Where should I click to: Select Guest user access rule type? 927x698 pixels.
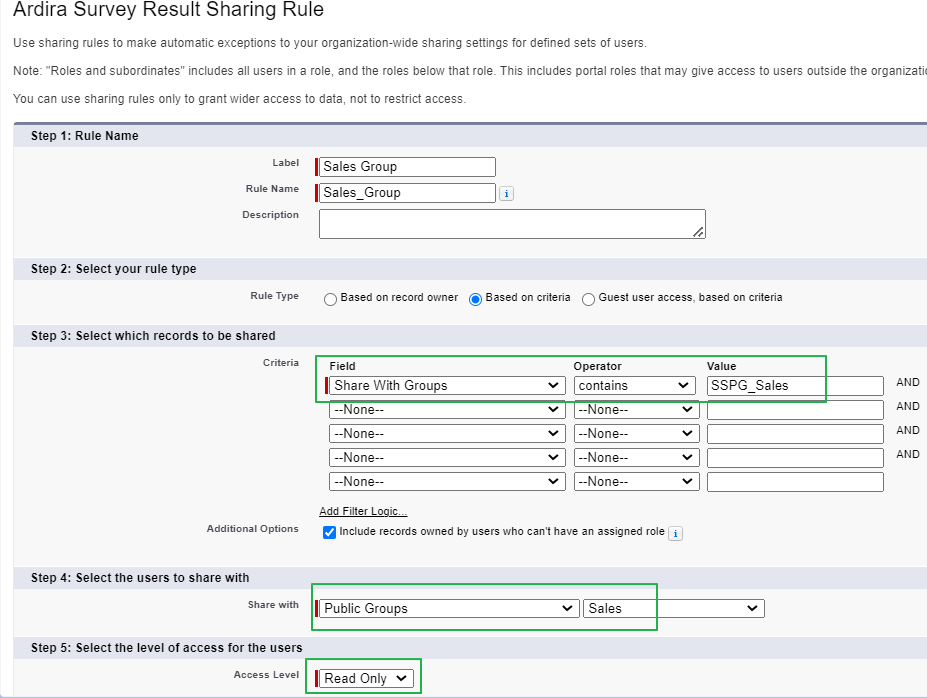point(588,299)
